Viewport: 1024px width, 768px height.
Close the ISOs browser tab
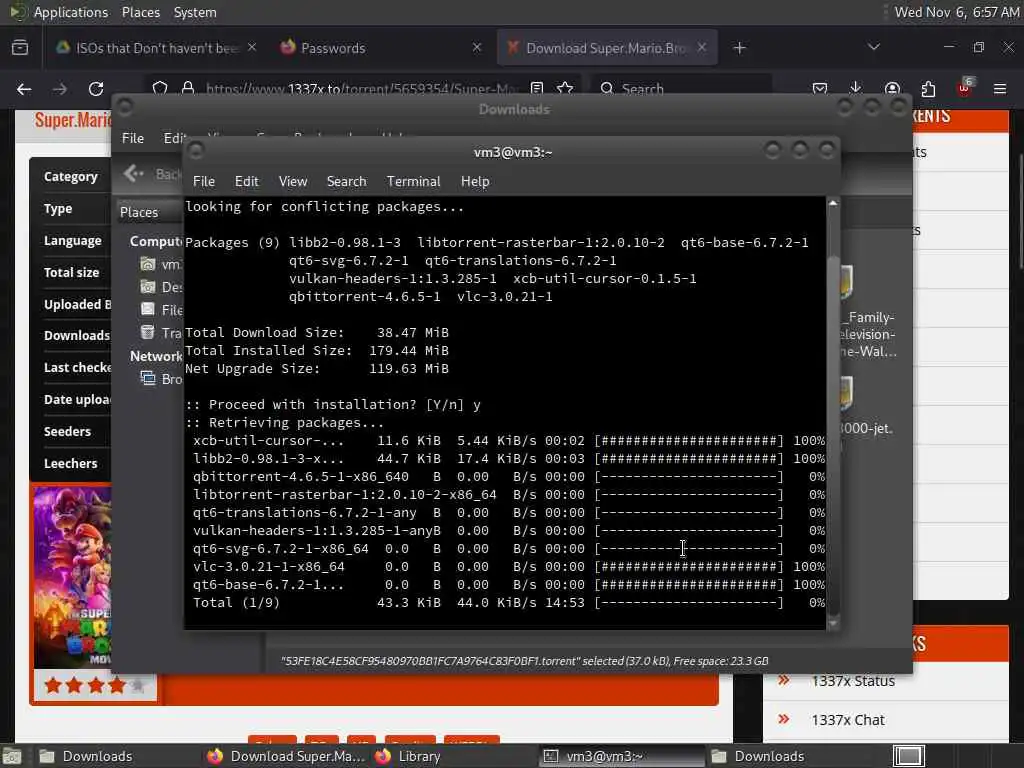tap(251, 47)
